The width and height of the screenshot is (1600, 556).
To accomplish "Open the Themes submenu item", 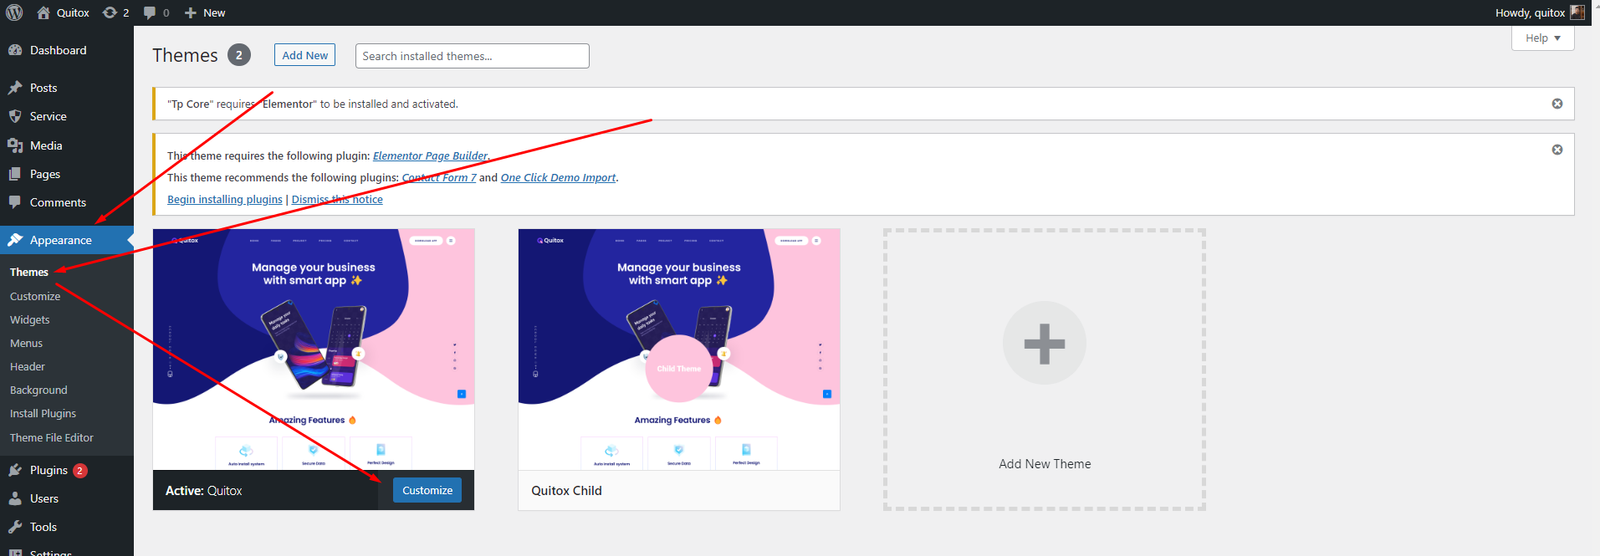I will tap(29, 272).
